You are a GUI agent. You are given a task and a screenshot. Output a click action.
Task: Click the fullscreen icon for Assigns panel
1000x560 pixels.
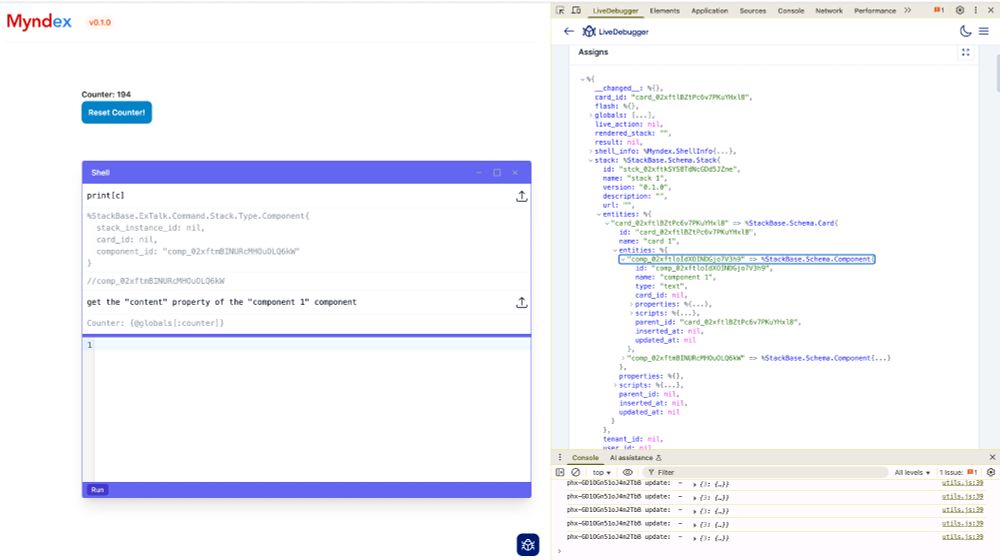coord(966,52)
